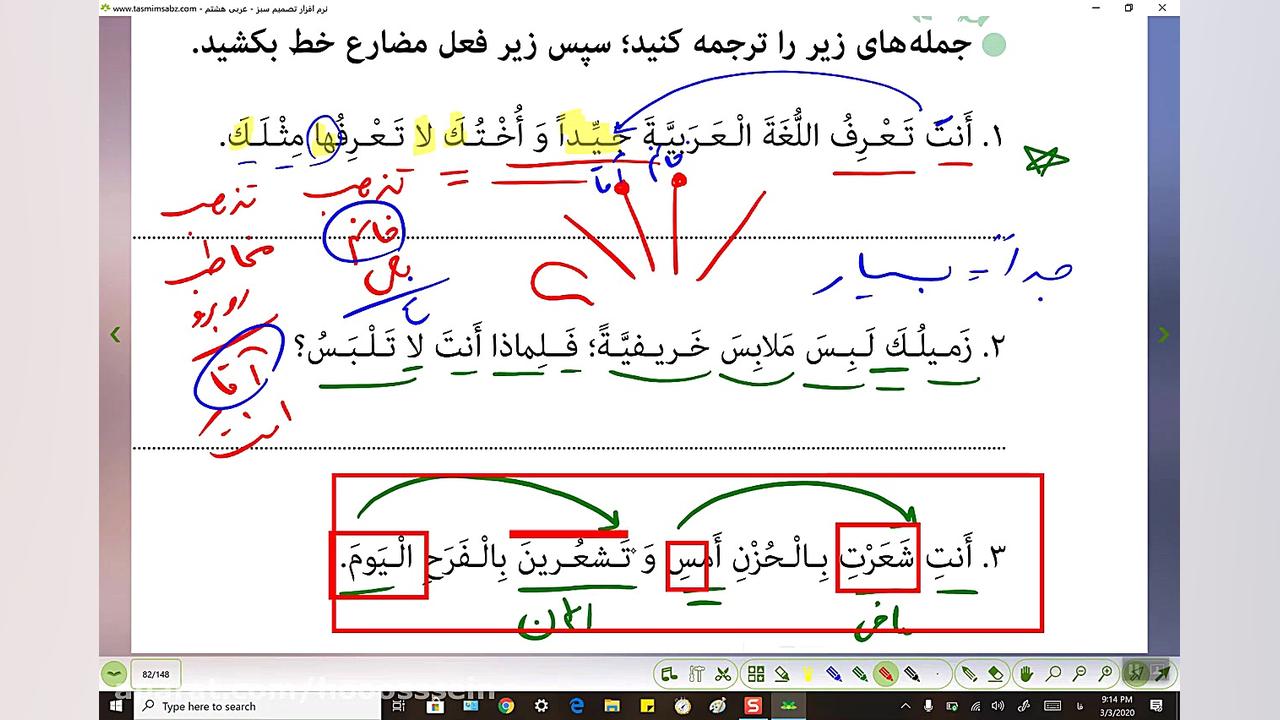
Task: Select the yellow highlighter tool
Action: pos(809,673)
